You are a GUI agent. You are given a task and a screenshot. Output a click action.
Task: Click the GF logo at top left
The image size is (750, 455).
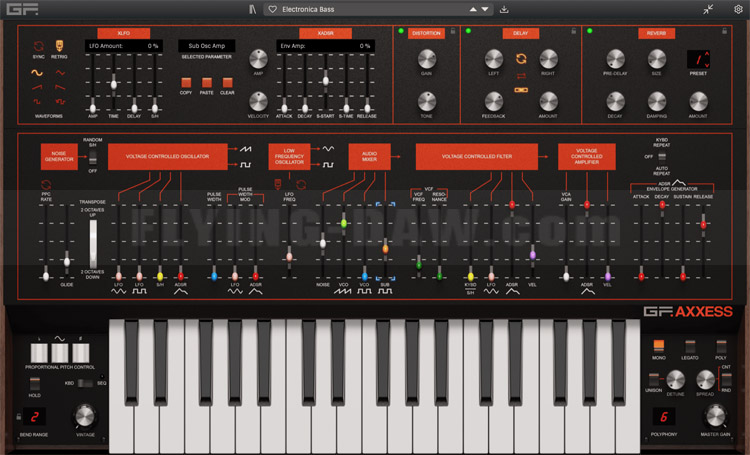click(x=22, y=9)
